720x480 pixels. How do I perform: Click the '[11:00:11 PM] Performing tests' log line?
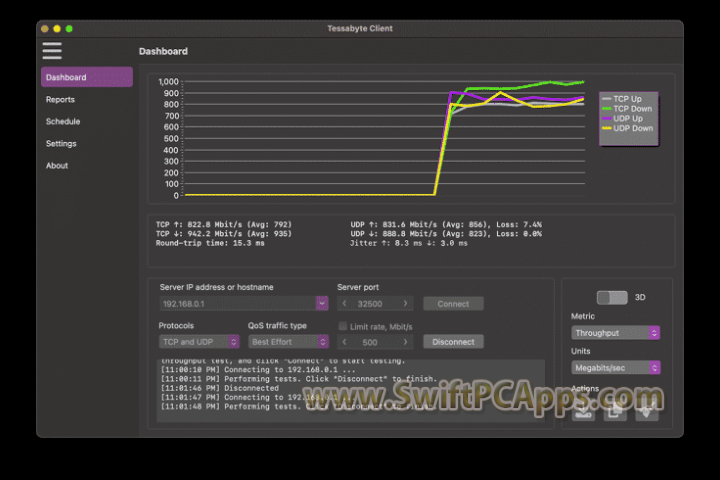click(x=299, y=379)
